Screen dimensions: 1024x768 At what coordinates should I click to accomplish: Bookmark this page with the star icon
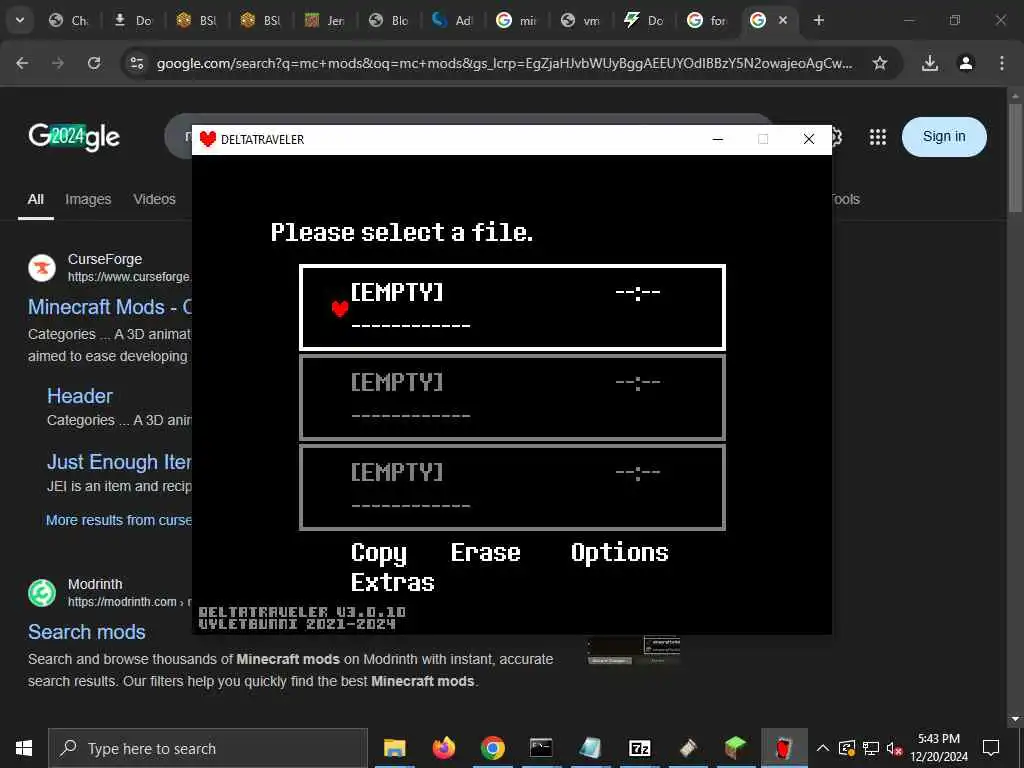click(880, 63)
